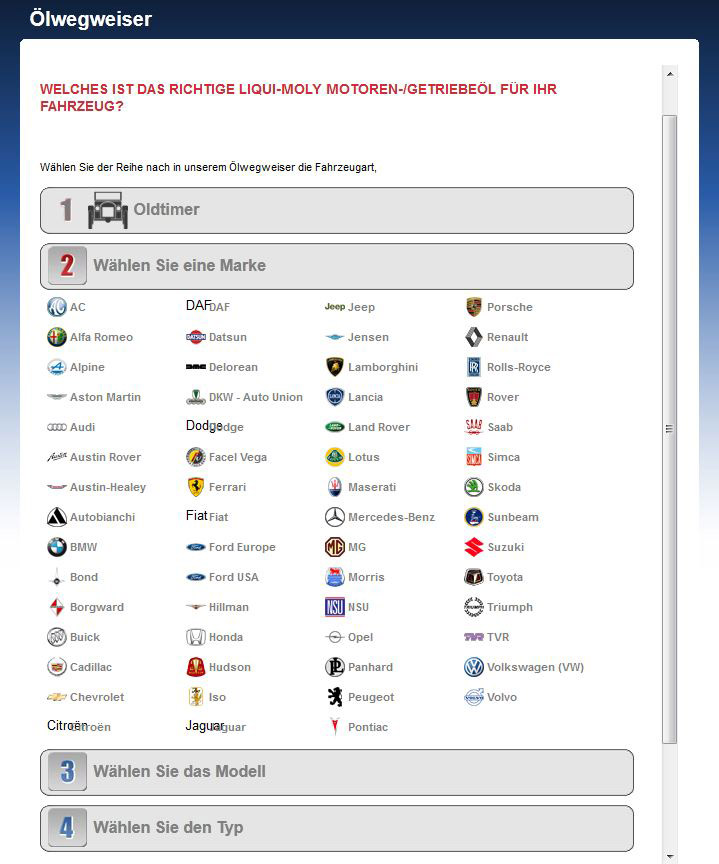Choose Iso from the brand list

[217, 697]
